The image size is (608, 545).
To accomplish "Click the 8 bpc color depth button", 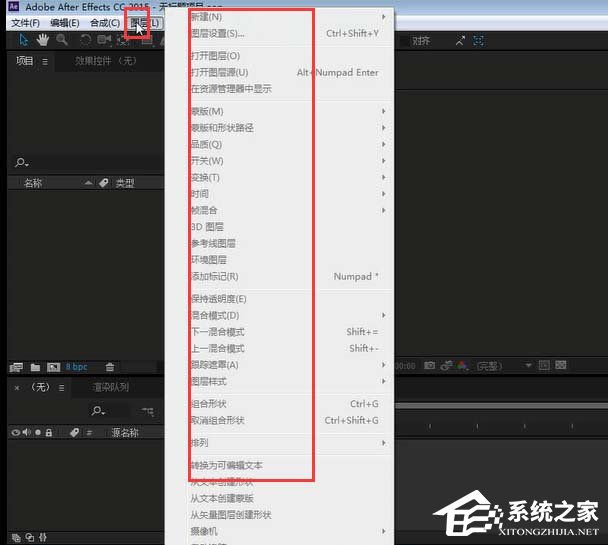I will pos(76,367).
